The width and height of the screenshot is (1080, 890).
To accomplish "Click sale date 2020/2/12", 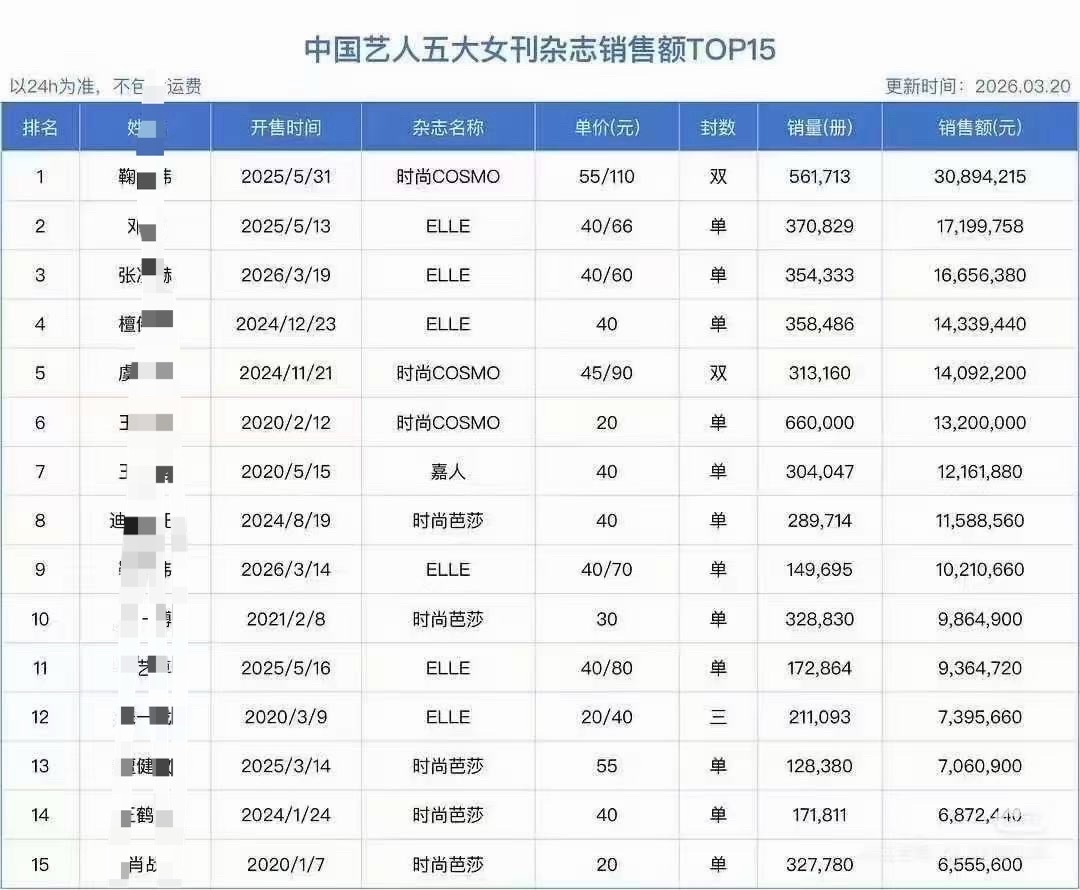I will [x=286, y=422].
